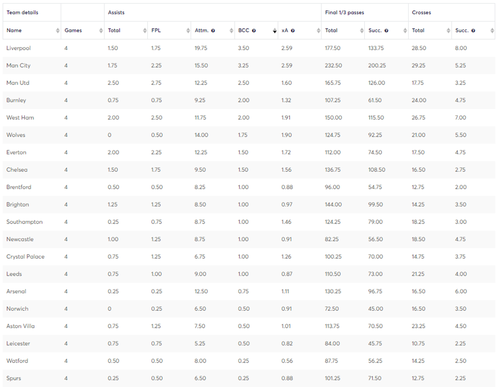Open the info icon beside xA
The height and width of the screenshot is (387, 500).
293,30
